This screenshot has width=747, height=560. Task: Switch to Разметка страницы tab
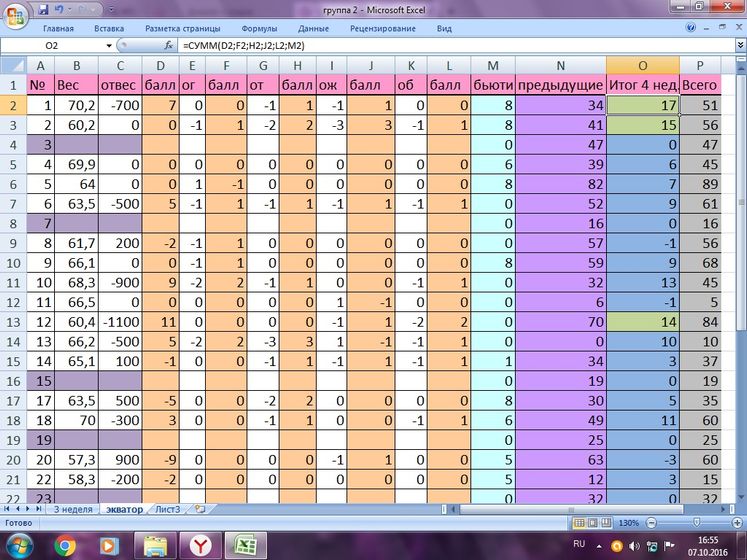tap(183, 29)
